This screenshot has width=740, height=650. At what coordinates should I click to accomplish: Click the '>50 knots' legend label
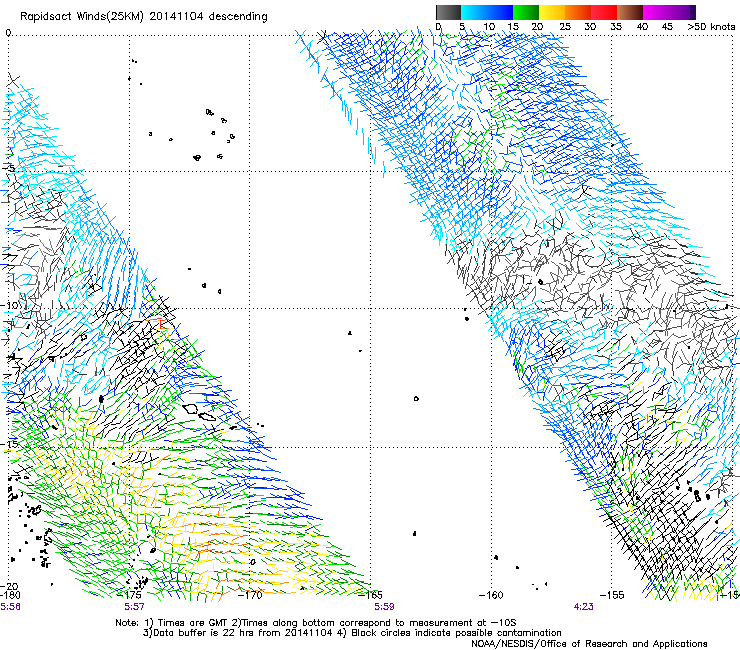(x=711, y=27)
